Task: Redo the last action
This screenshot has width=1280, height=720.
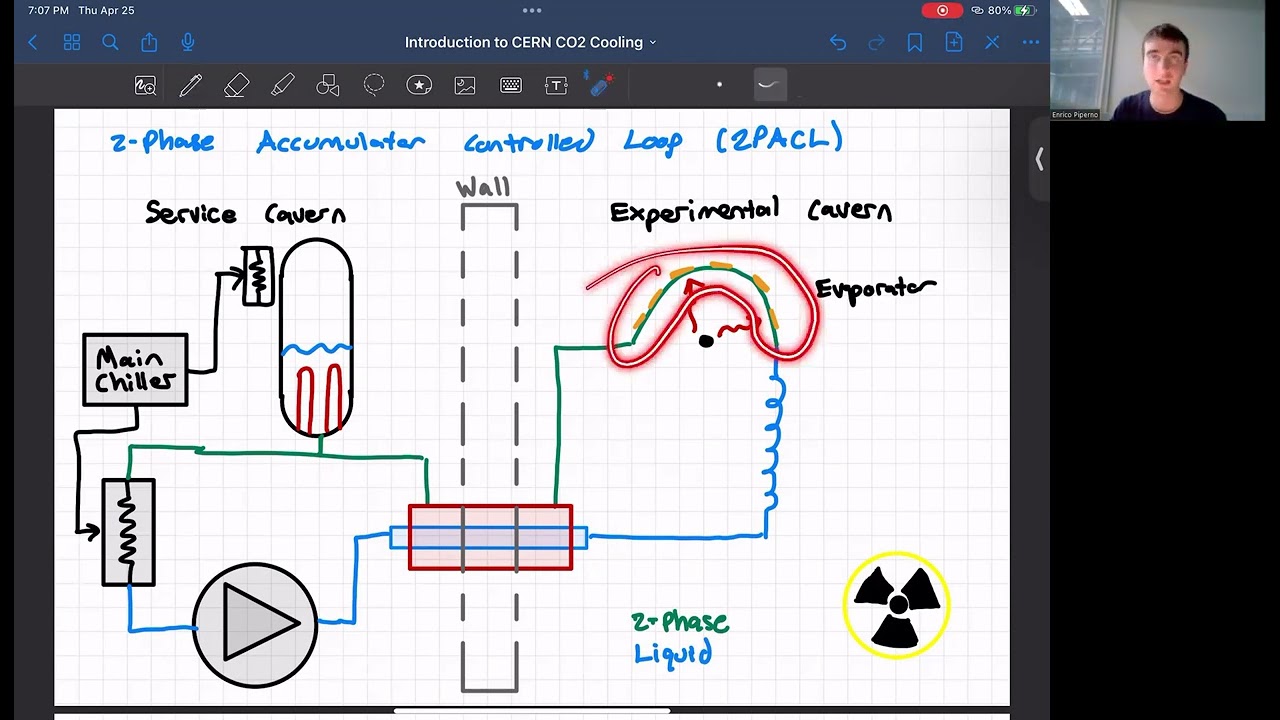Action: (x=877, y=42)
